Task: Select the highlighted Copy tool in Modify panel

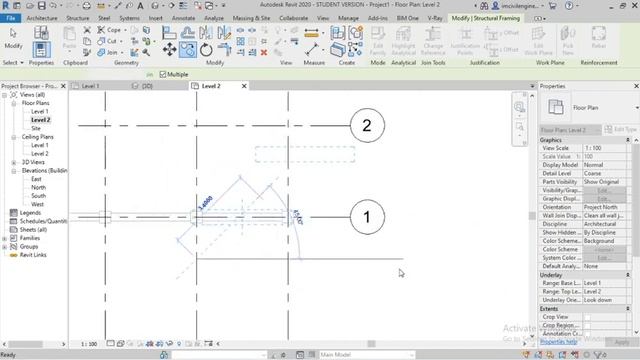Action: (x=188, y=50)
